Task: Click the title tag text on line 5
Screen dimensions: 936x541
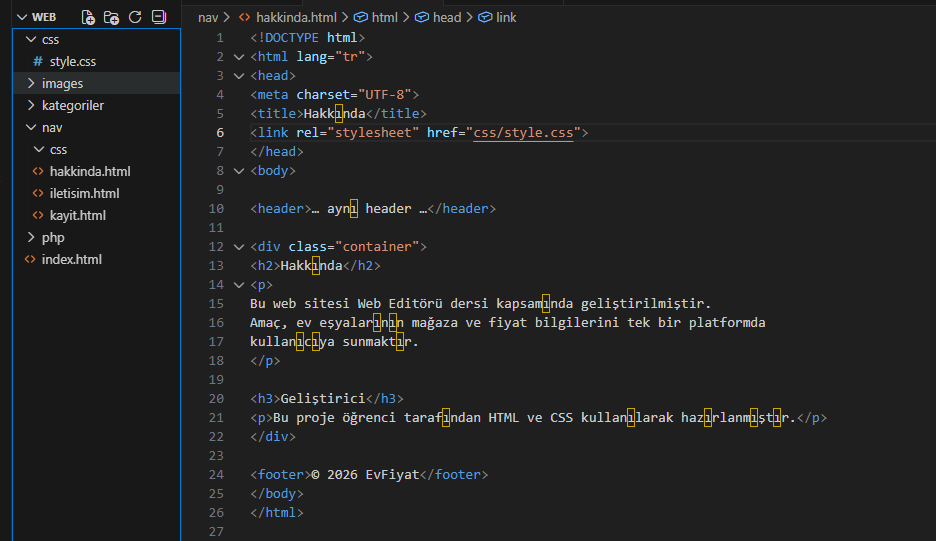Action: pyautogui.click(x=338, y=113)
